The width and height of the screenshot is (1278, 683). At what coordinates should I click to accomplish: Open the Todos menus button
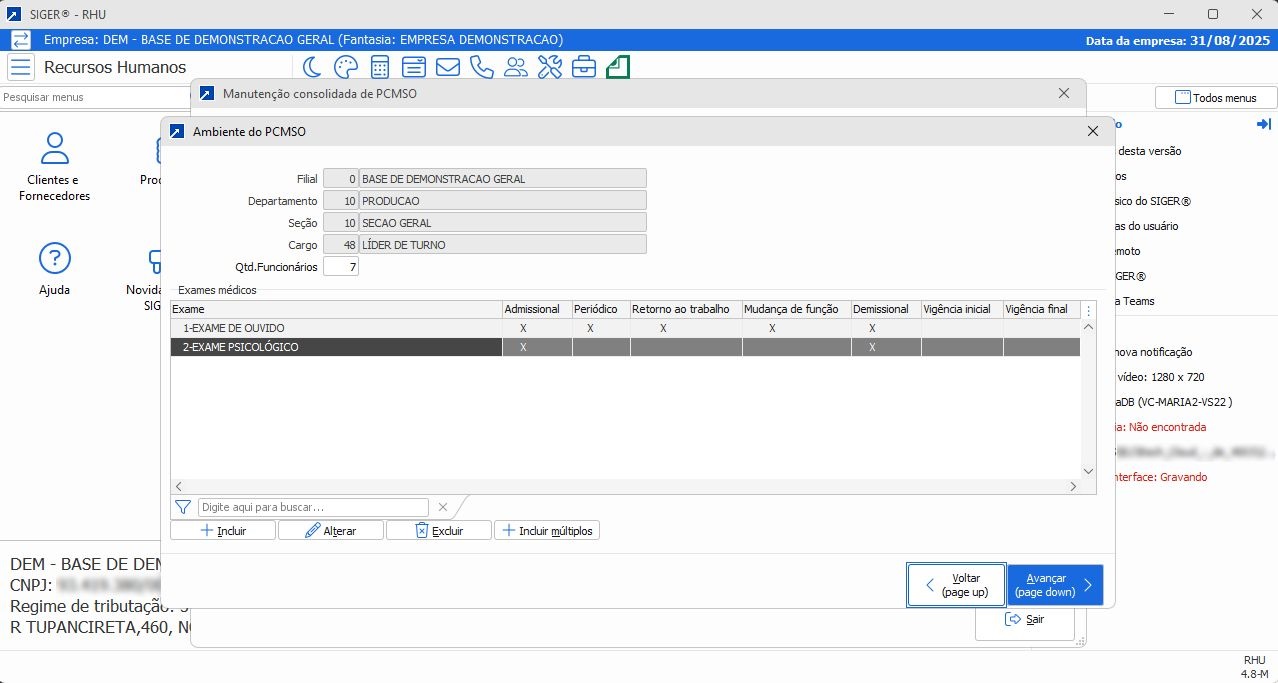point(1216,98)
